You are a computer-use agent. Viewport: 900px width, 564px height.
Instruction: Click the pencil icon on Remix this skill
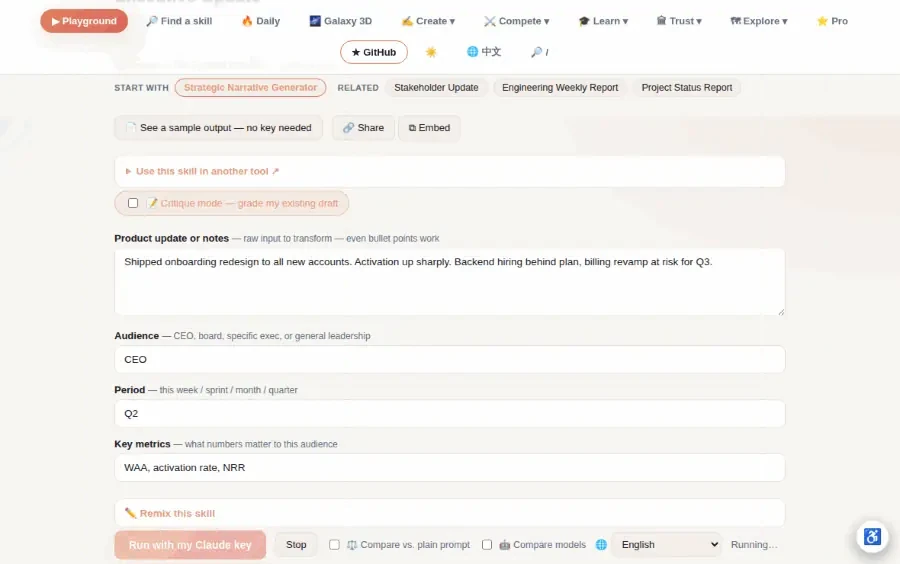coord(130,514)
